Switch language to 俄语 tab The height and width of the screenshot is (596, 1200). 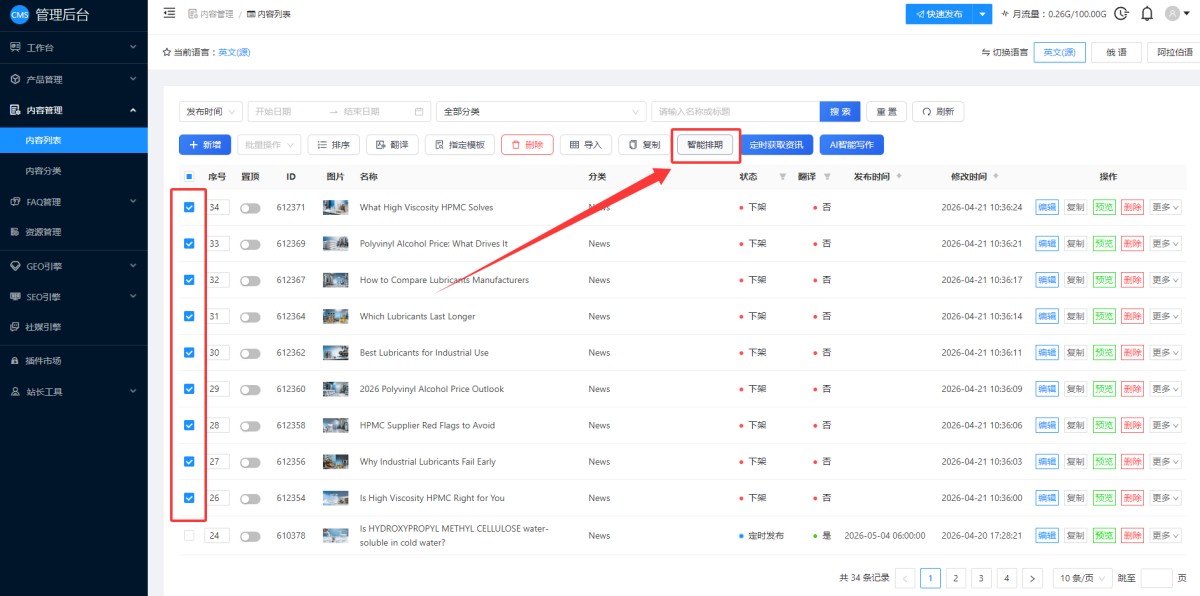click(x=1116, y=52)
